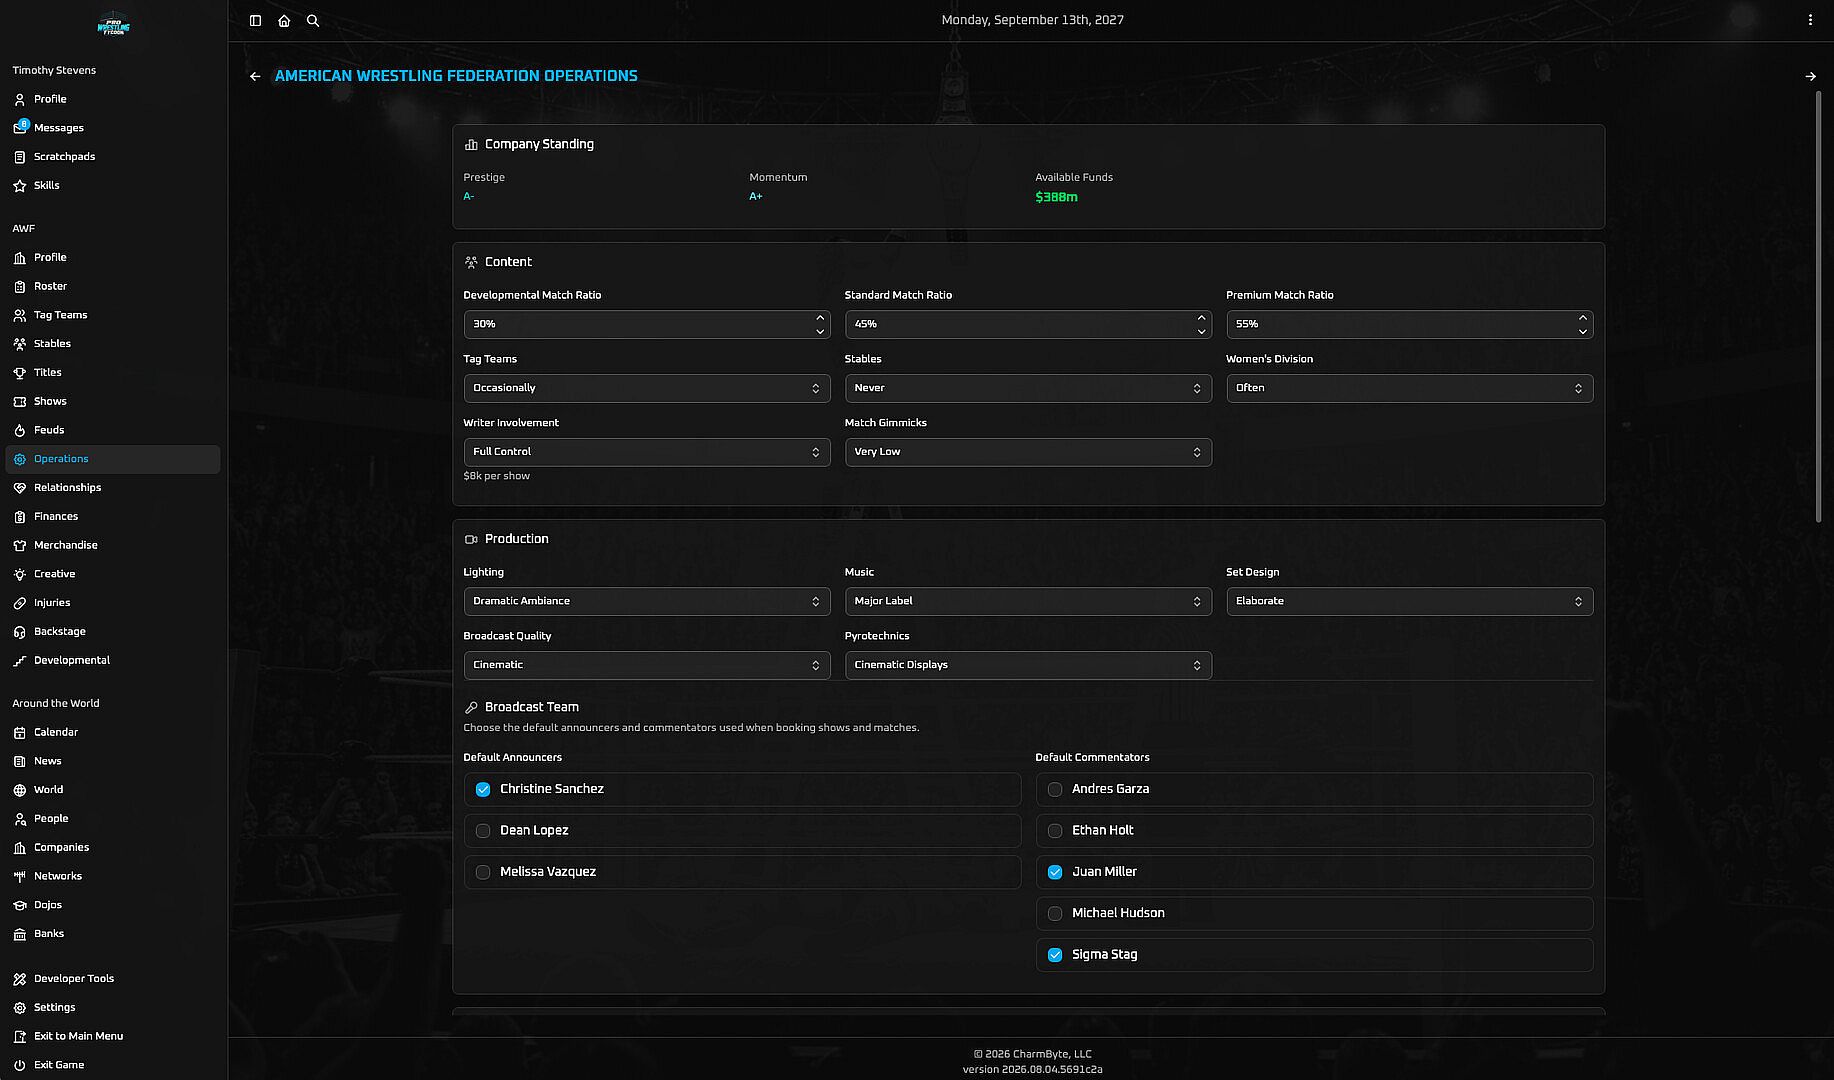Open Injuries icon
This screenshot has width=1834, height=1080.
click(20, 603)
